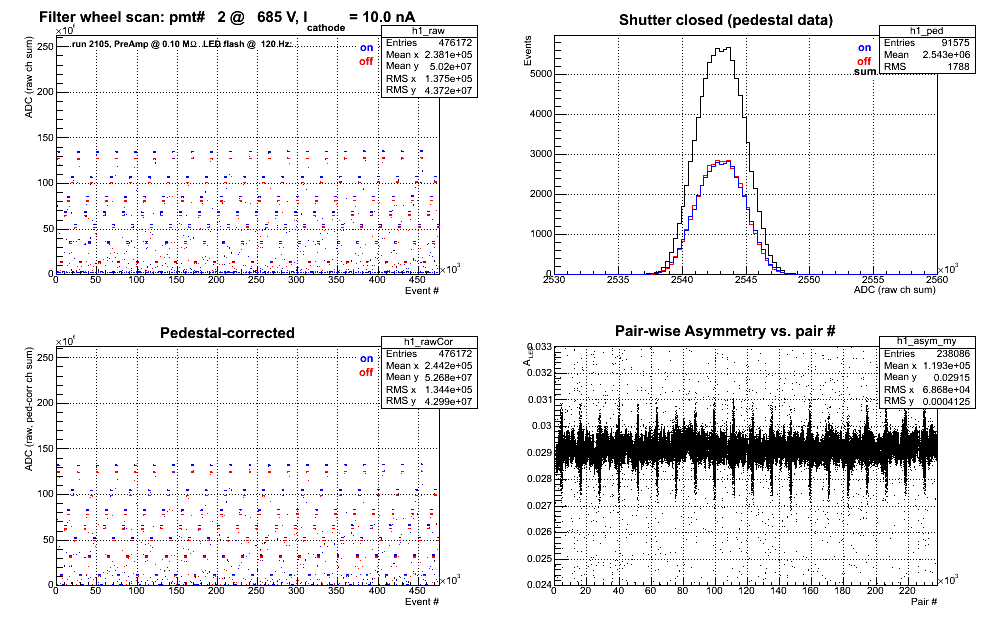Click the 'Pair #' x-axis label

coord(924,602)
